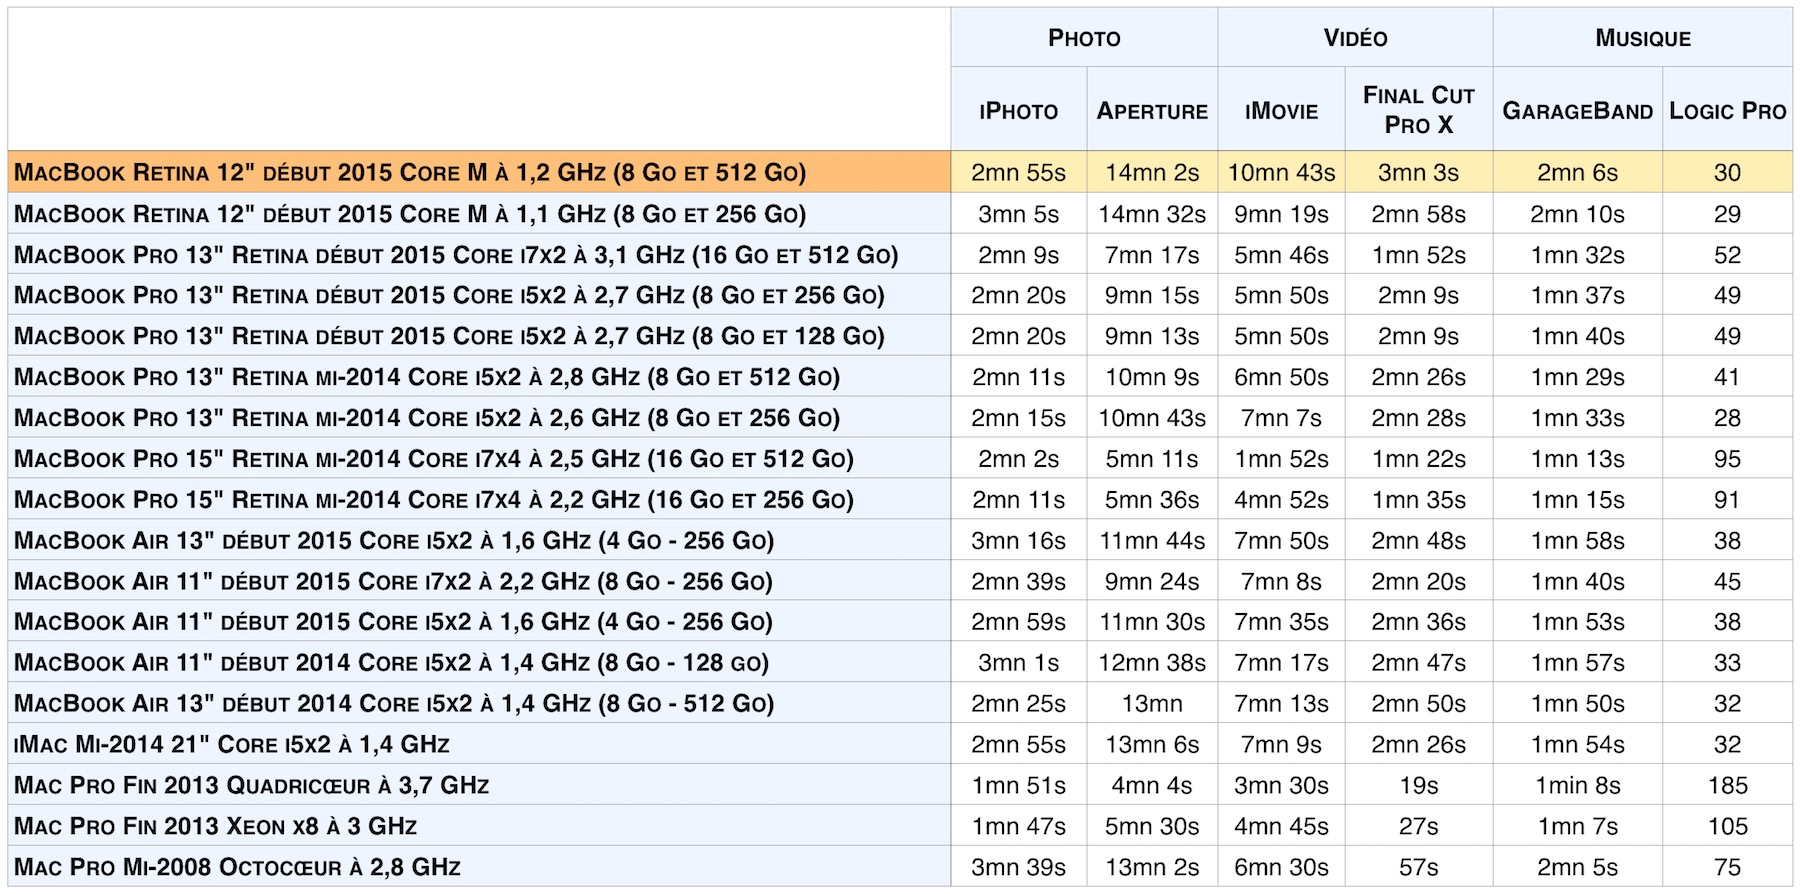The height and width of the screenshot is (894, 1800).
Task: Click the Logic Pro value 105
Action: pos(1727,826)
